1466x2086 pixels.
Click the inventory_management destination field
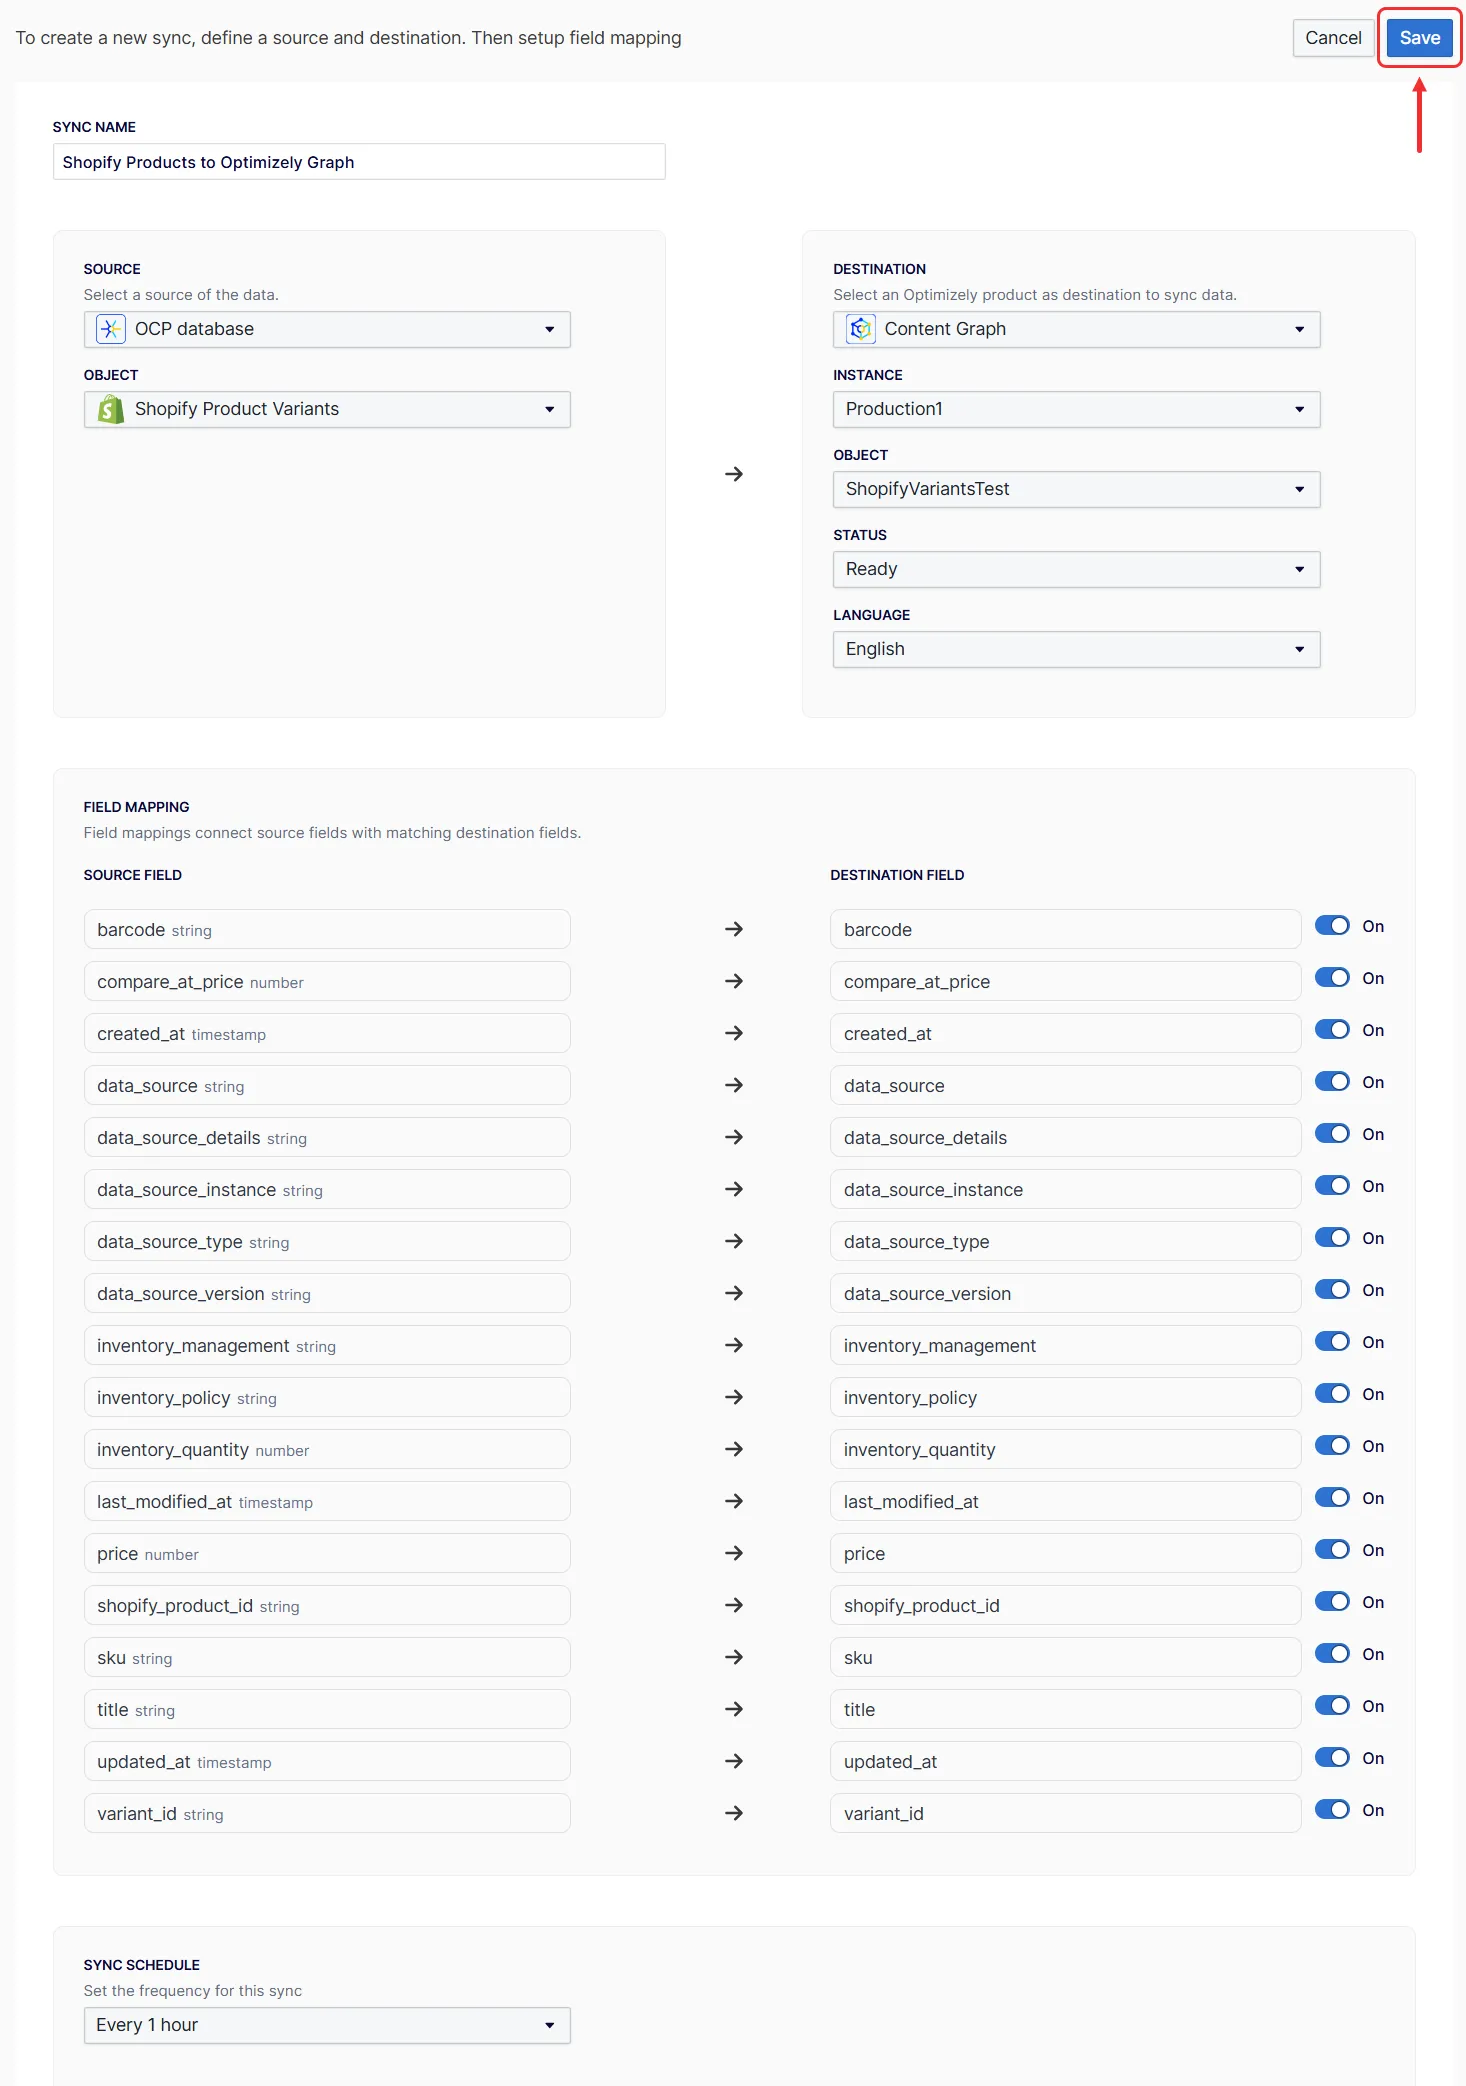pos(1065,1345)
